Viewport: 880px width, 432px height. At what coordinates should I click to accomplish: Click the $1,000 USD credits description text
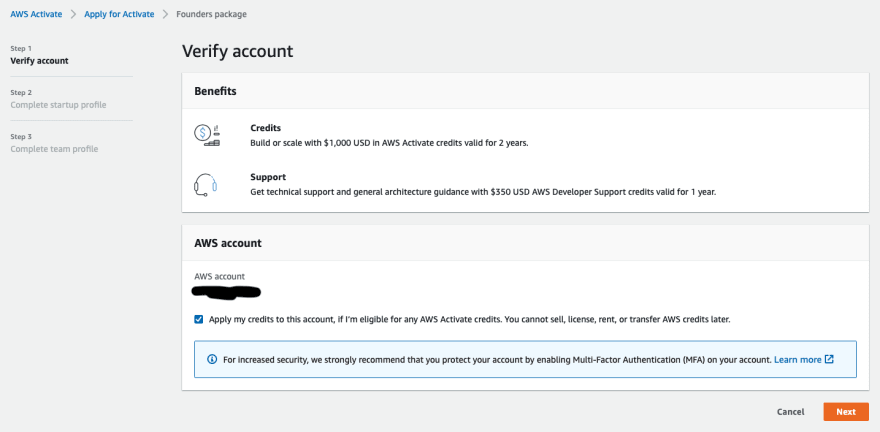[389, 143]
